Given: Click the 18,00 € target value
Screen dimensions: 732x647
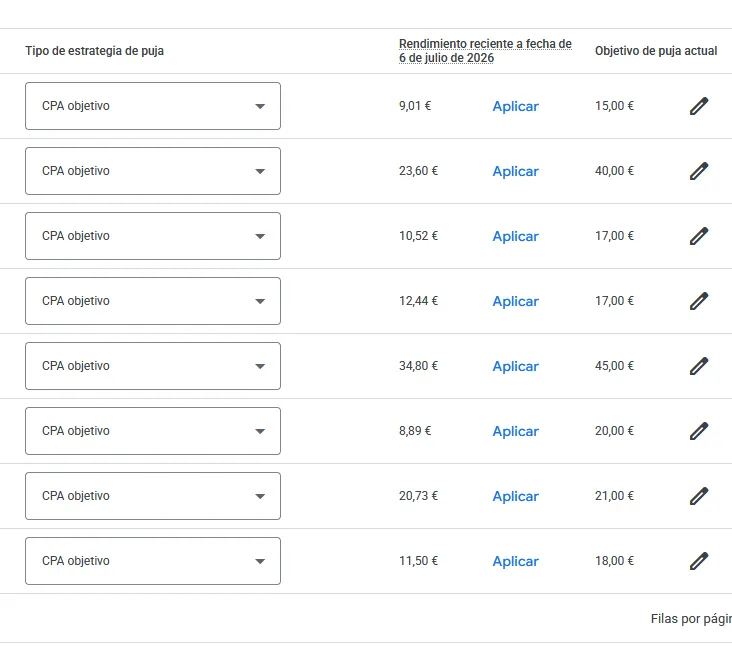Looking at the screenshot, I should pyautogui.click(x=614, y=561).
